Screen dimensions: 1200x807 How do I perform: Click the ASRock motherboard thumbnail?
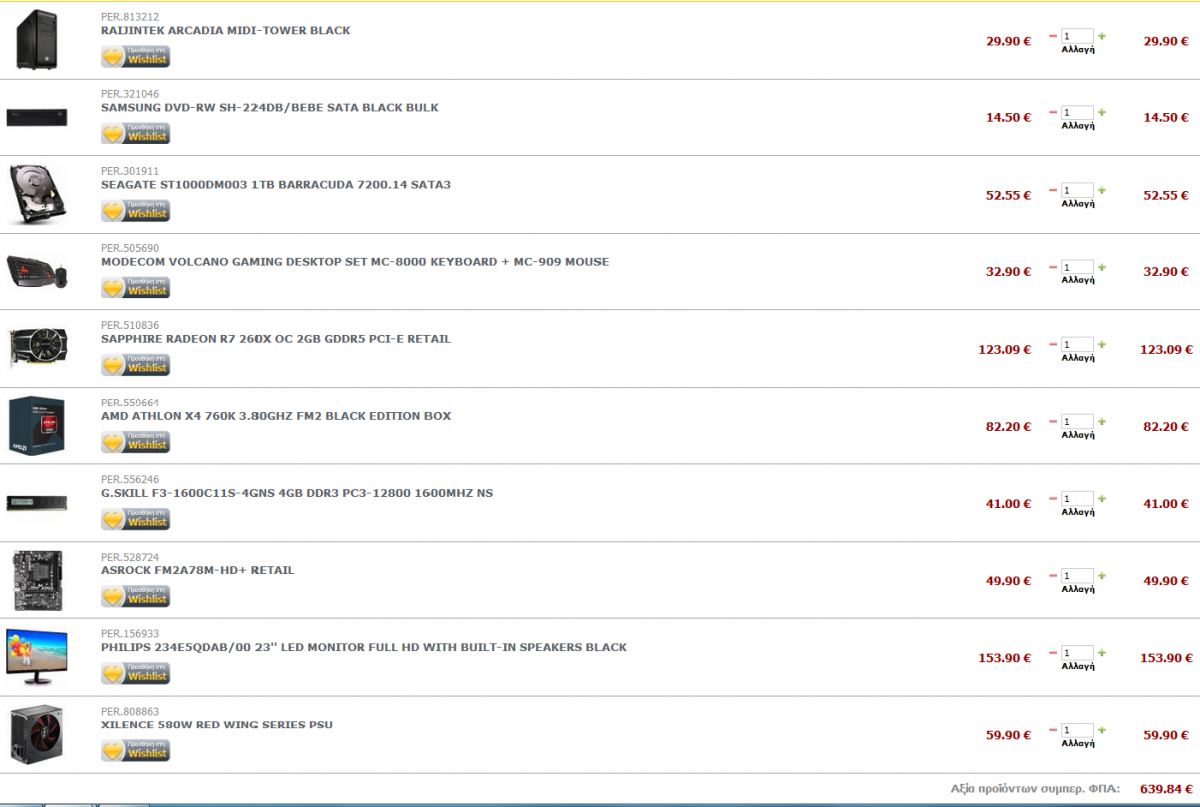(x=37, y=580)
